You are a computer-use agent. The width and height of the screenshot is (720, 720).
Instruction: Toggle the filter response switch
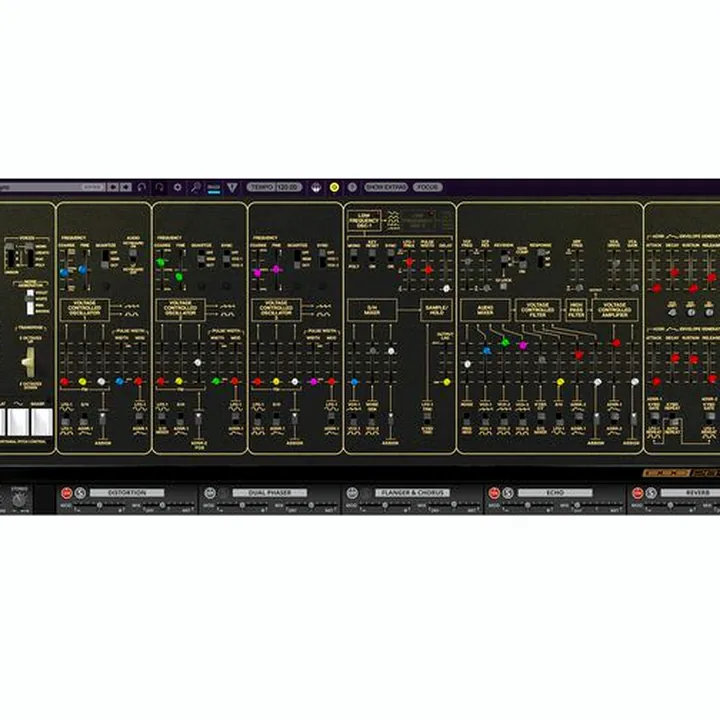click(541, 259)
